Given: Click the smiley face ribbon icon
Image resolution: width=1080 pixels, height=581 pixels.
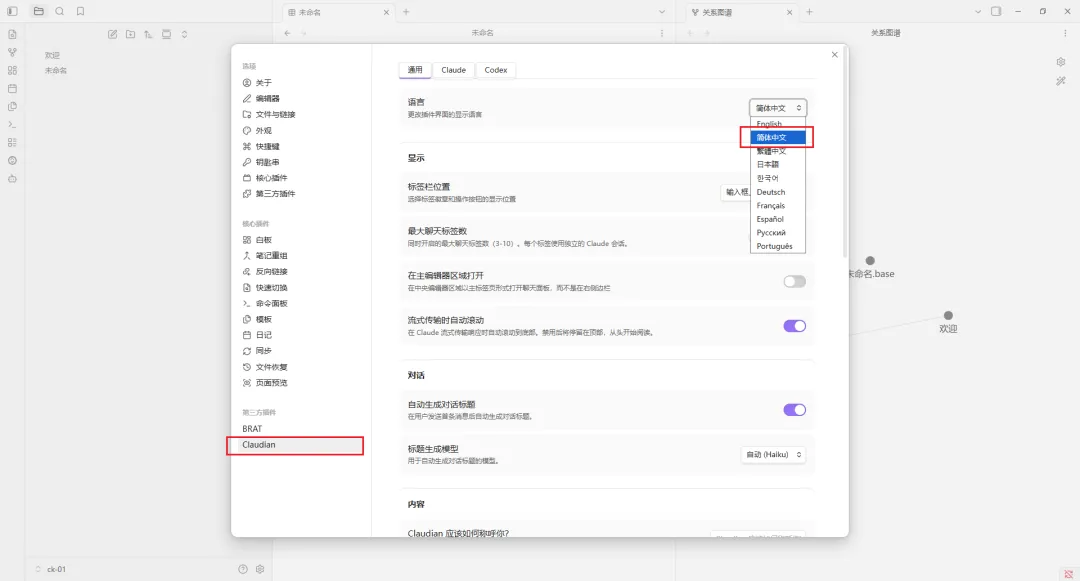Looking at the screenshot, I should (x=12, y=160).
